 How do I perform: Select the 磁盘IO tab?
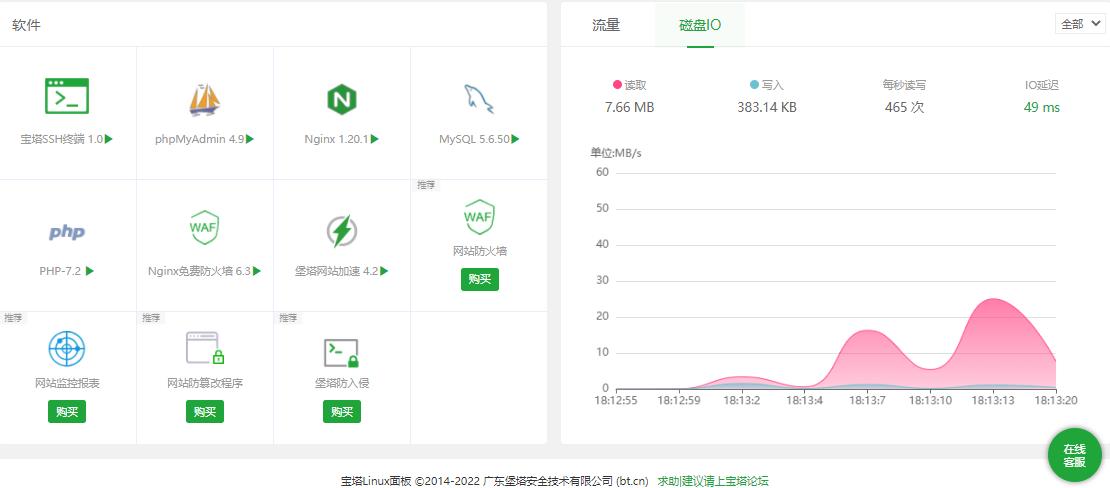click(700, 25)
